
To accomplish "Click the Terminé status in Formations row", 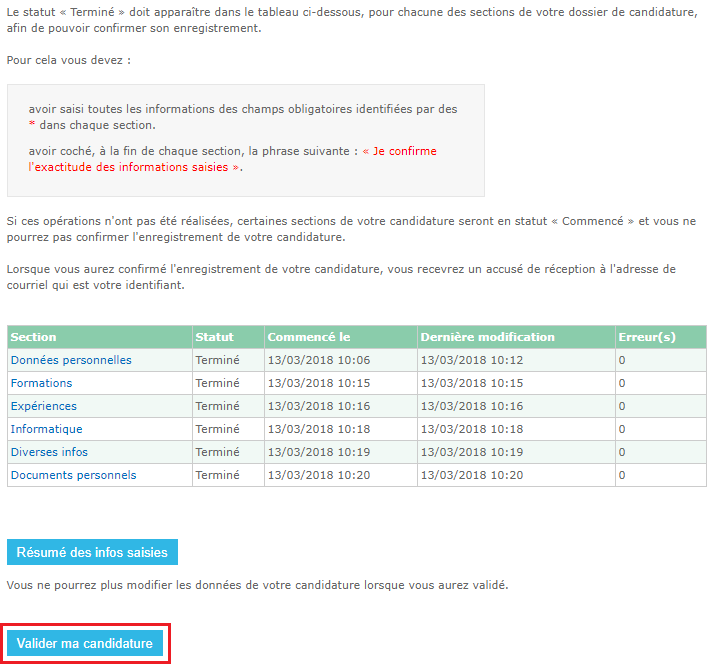I will 217,383.
